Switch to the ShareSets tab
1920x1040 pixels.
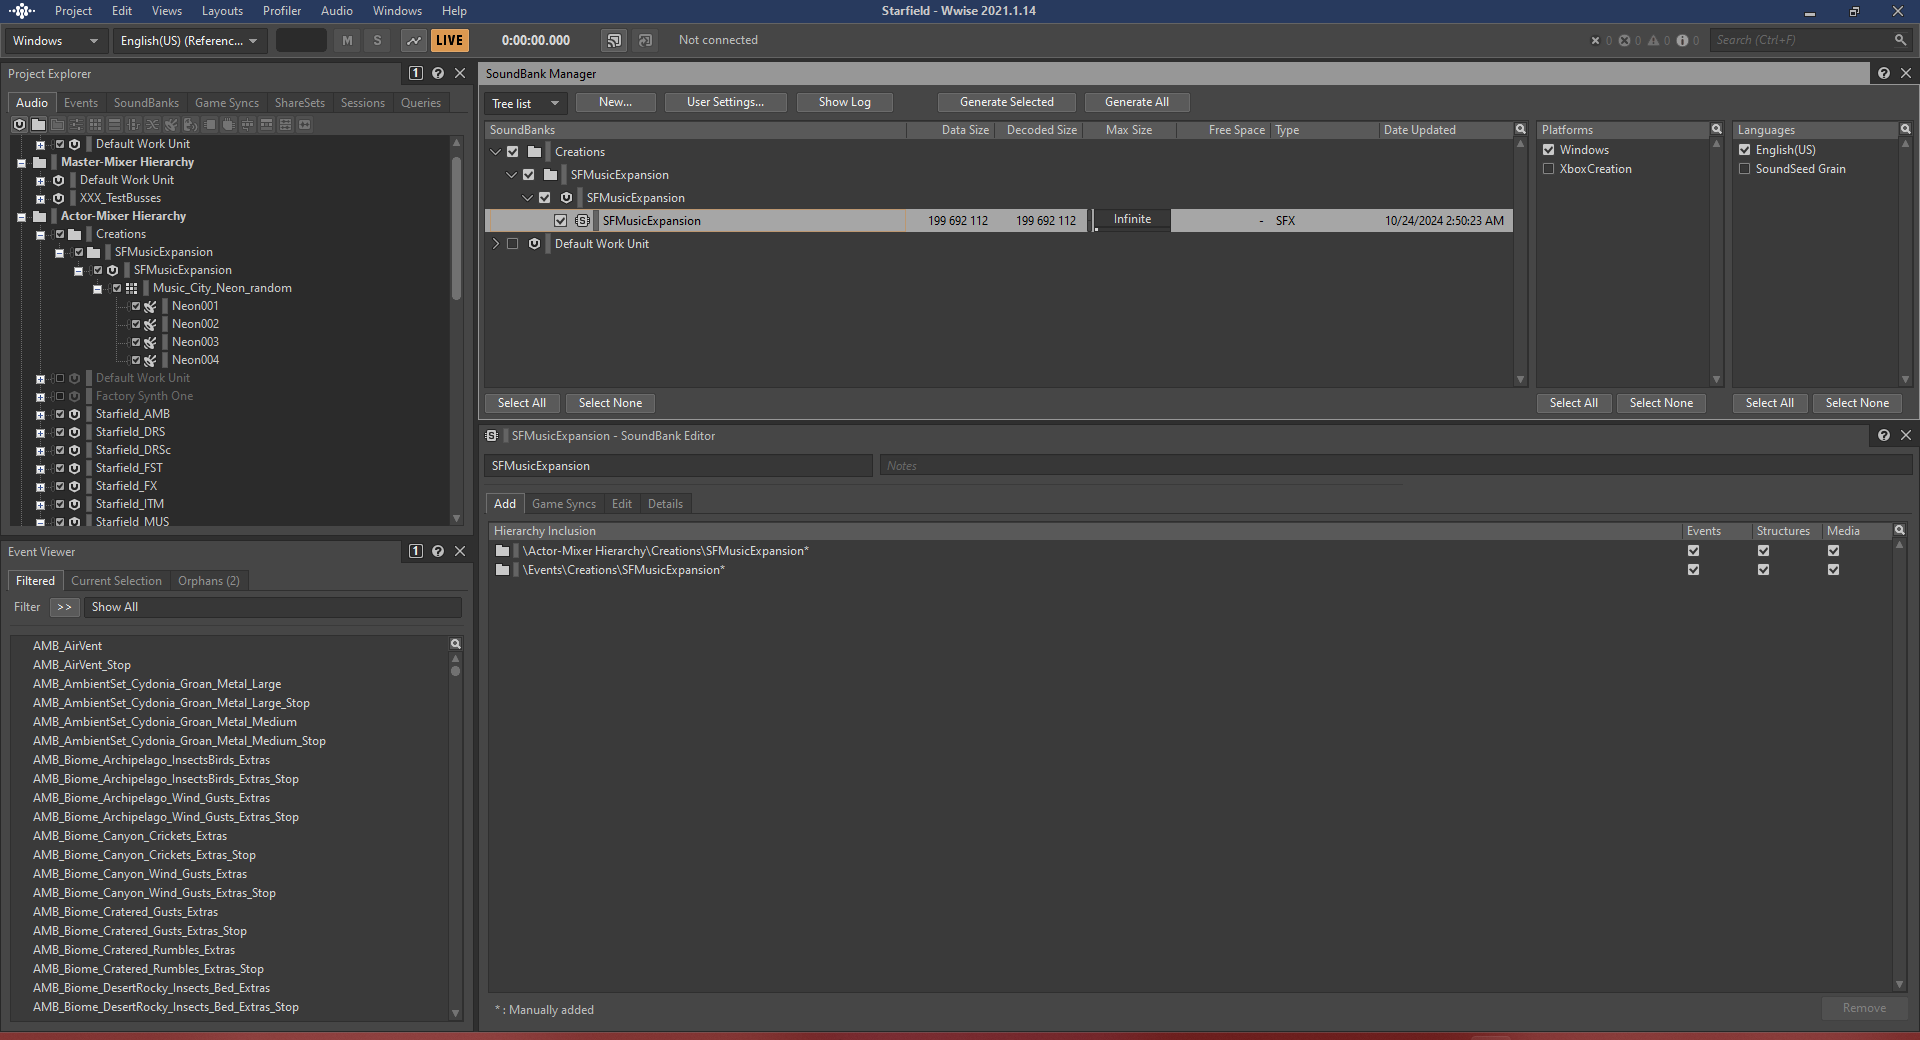tap(300, 103)
